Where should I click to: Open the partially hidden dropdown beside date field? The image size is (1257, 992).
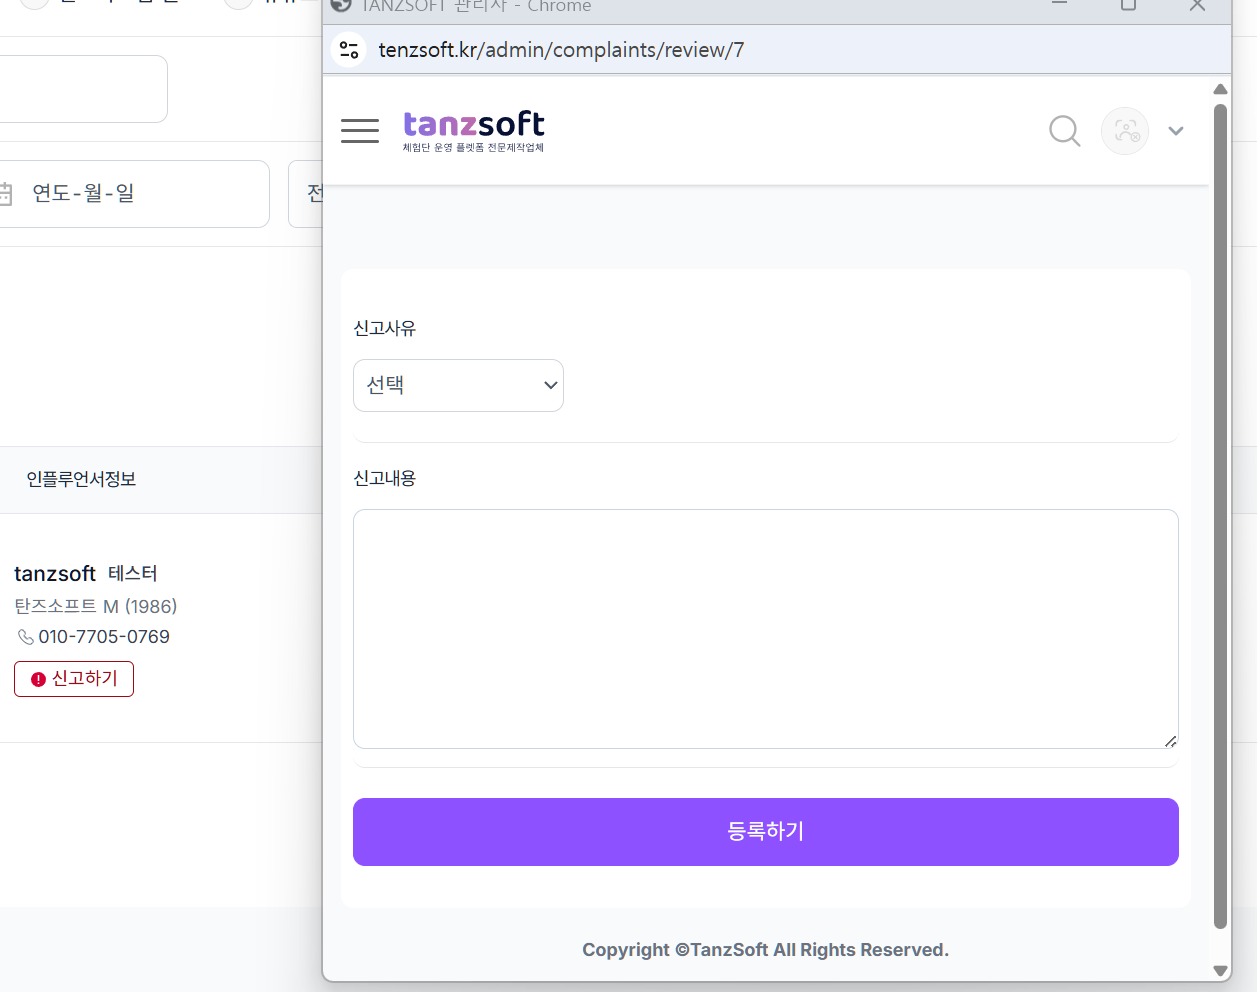point(308,194)
